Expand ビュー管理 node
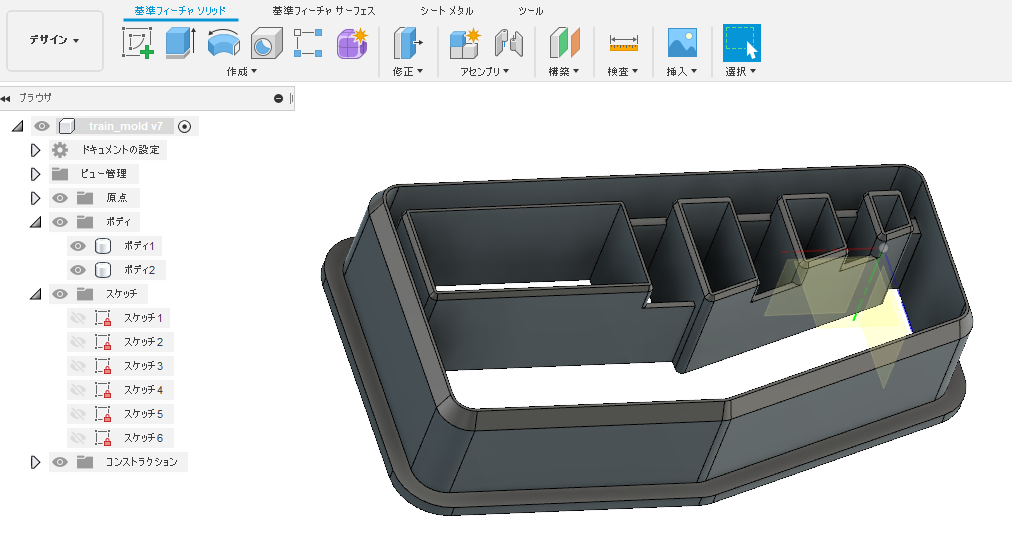 [x=35, y=174]
